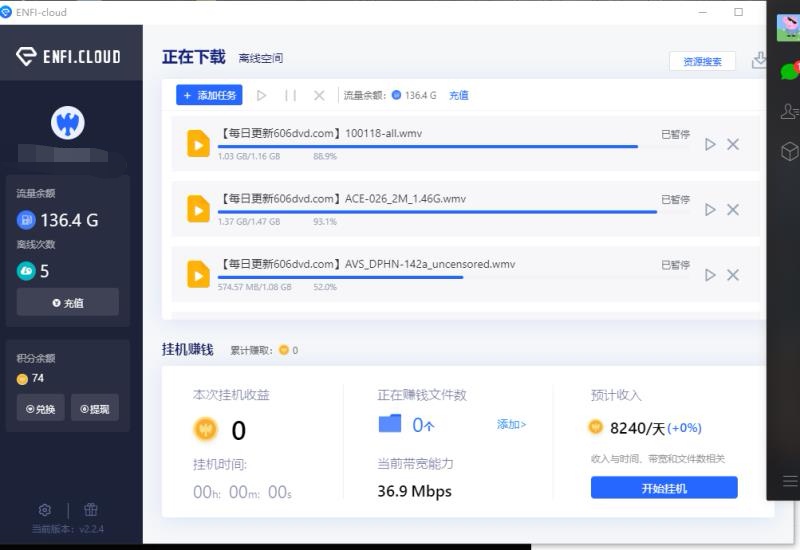
Task: Click the ENFI.CLOUD logo
Action: 68,56
